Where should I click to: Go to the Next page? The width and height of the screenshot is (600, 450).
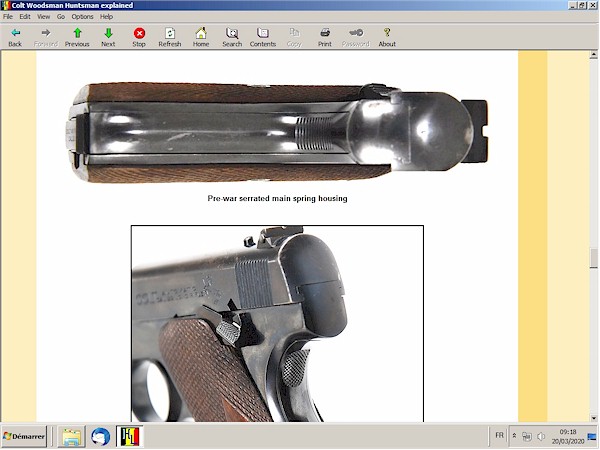click(108, 37)
